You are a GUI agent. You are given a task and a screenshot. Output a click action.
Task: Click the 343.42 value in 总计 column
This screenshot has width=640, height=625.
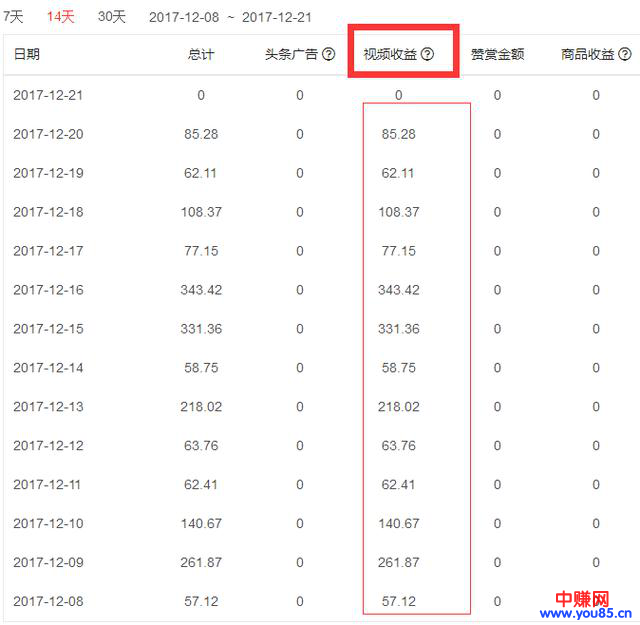point(201,290)
